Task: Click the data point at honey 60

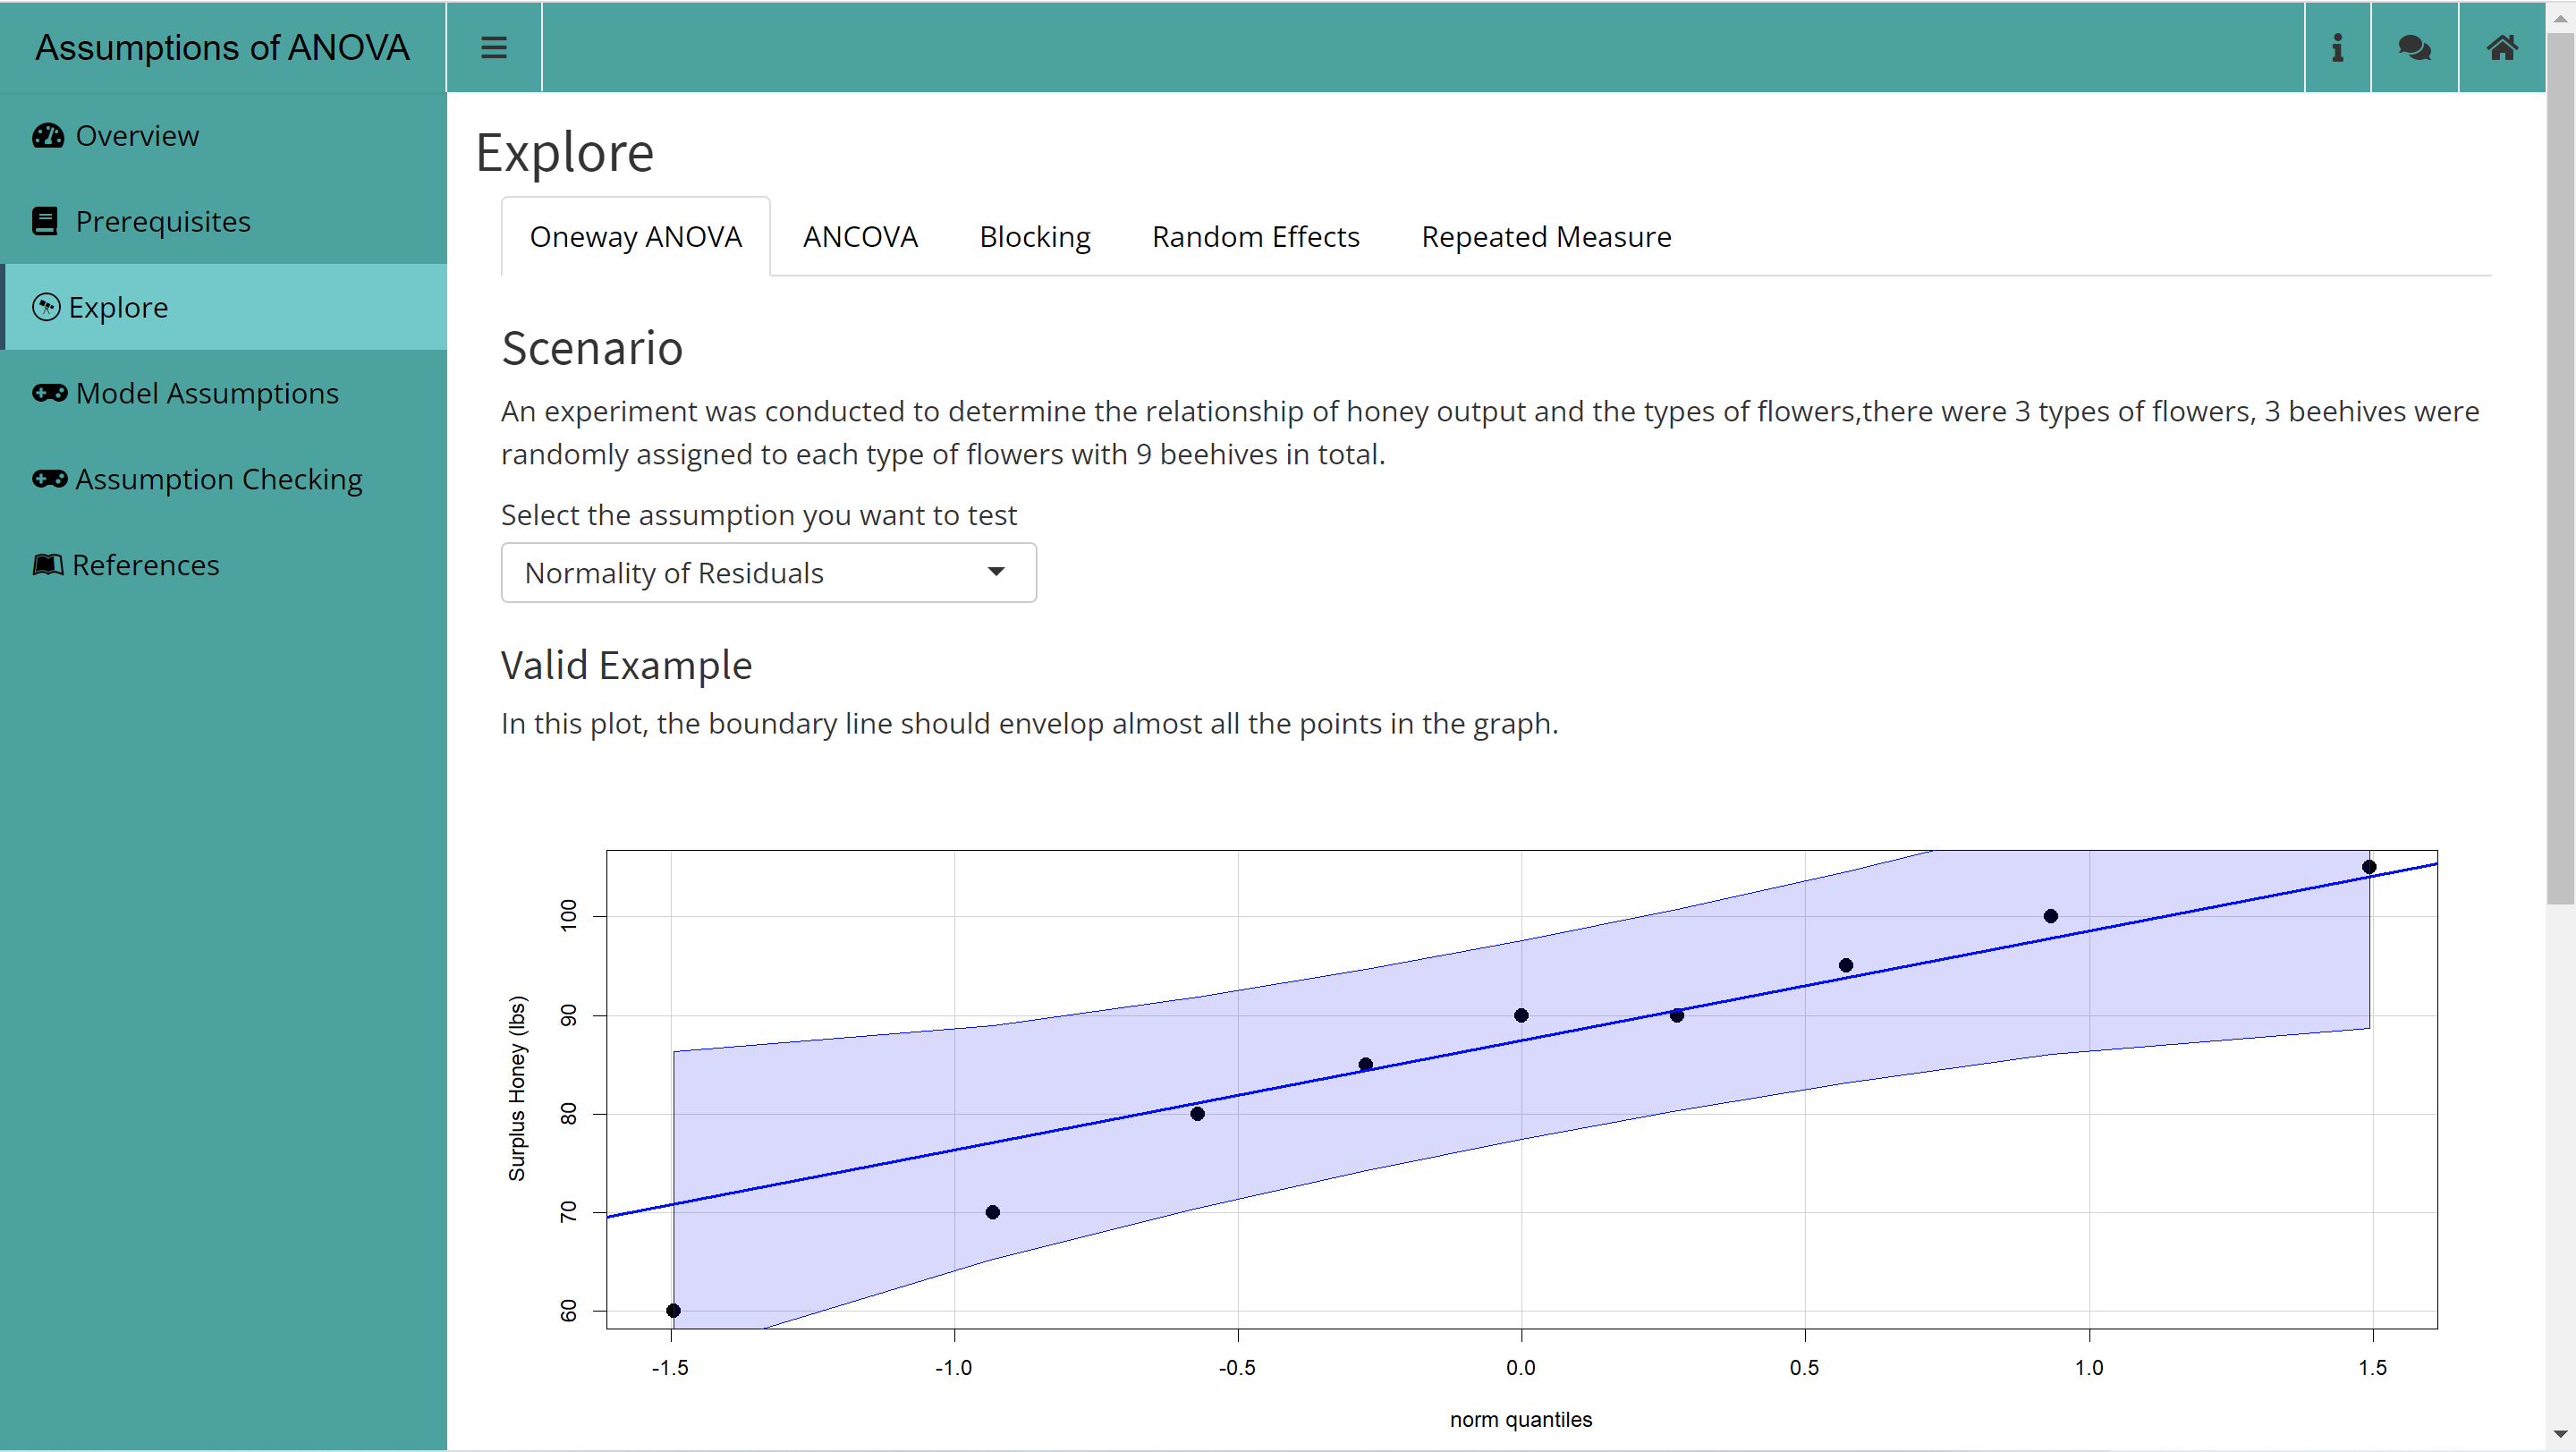Action: pos(673,1311)
